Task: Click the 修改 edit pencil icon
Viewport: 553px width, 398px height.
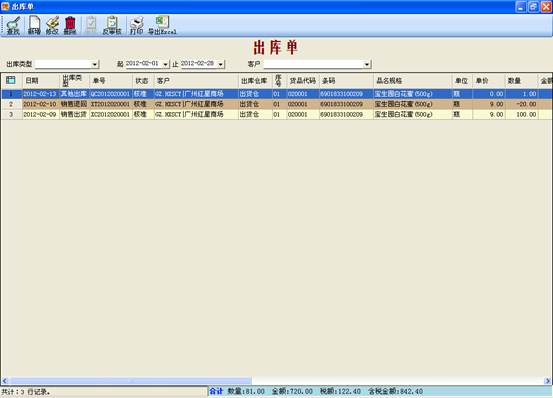Action: coord(52,25)
